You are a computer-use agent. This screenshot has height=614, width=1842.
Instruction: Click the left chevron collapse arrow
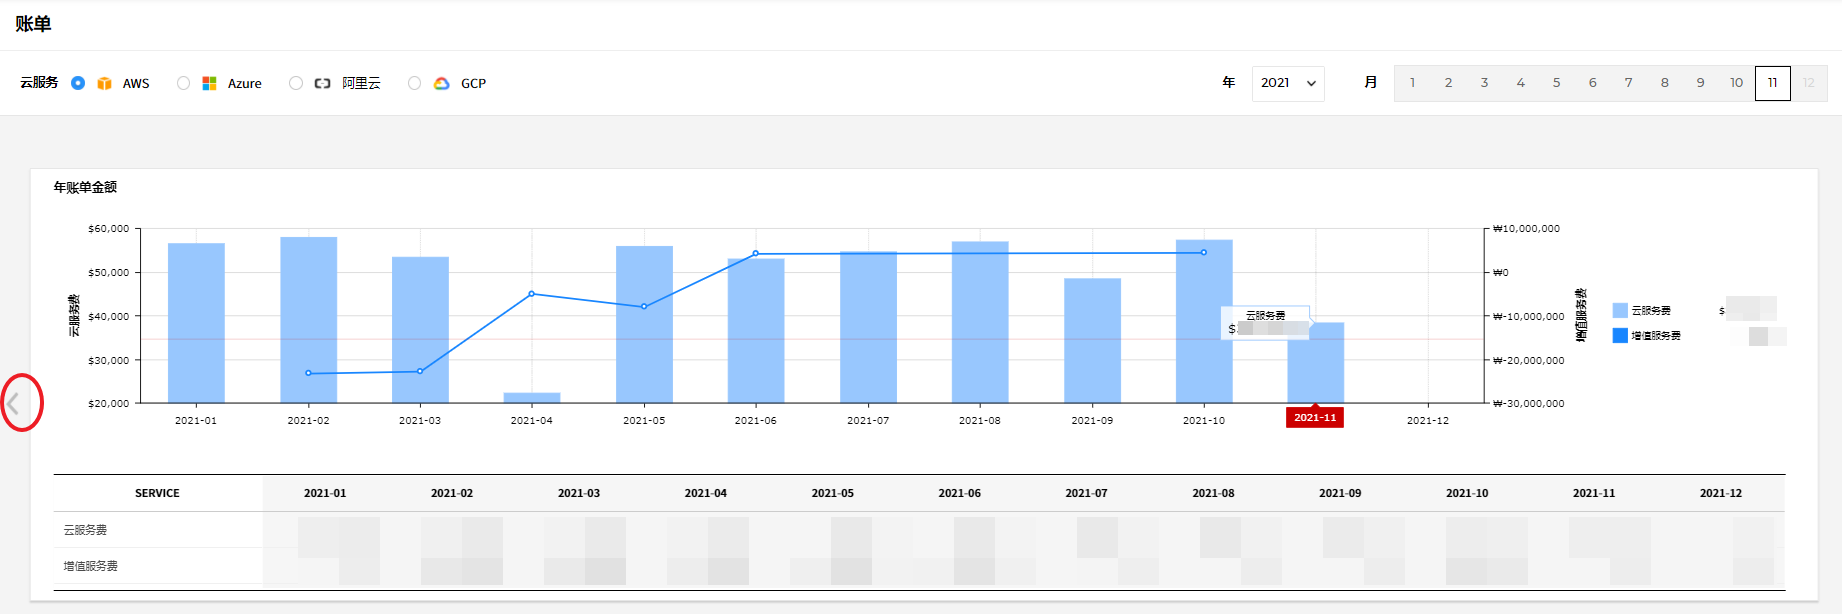coord(14,403)
